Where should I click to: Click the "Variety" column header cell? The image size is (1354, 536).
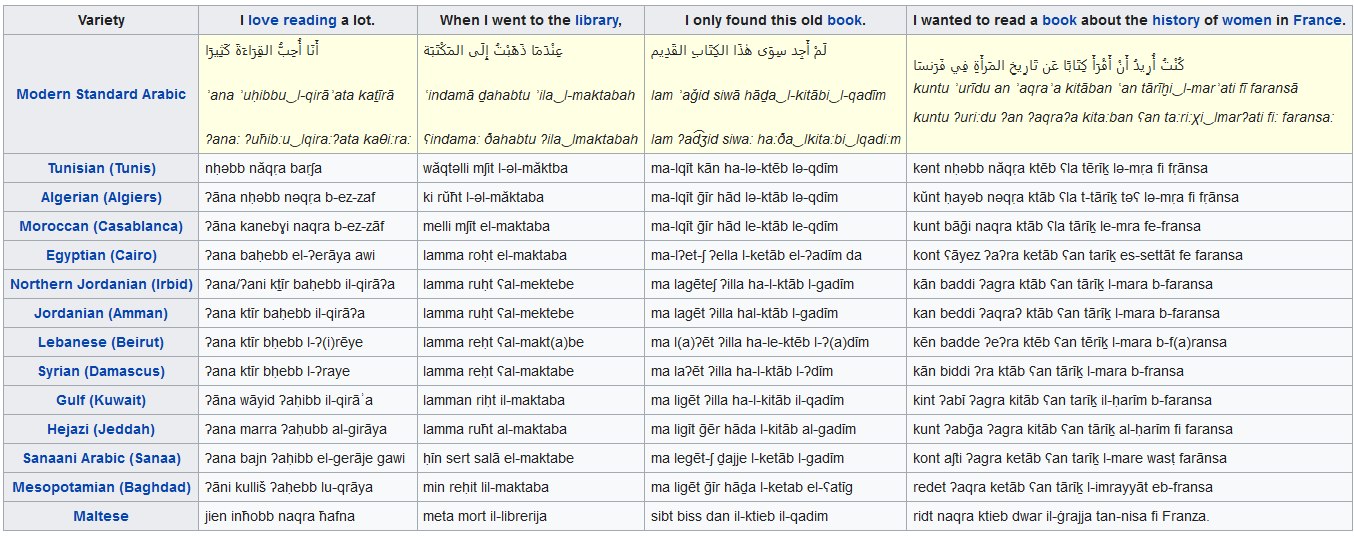click(x=101, y=20)
